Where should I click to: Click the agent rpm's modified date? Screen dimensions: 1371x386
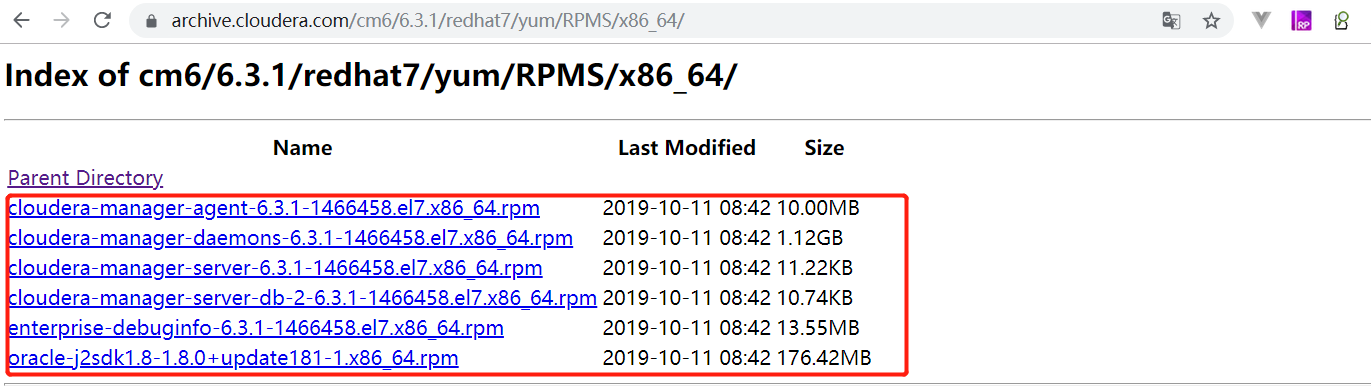687,209
